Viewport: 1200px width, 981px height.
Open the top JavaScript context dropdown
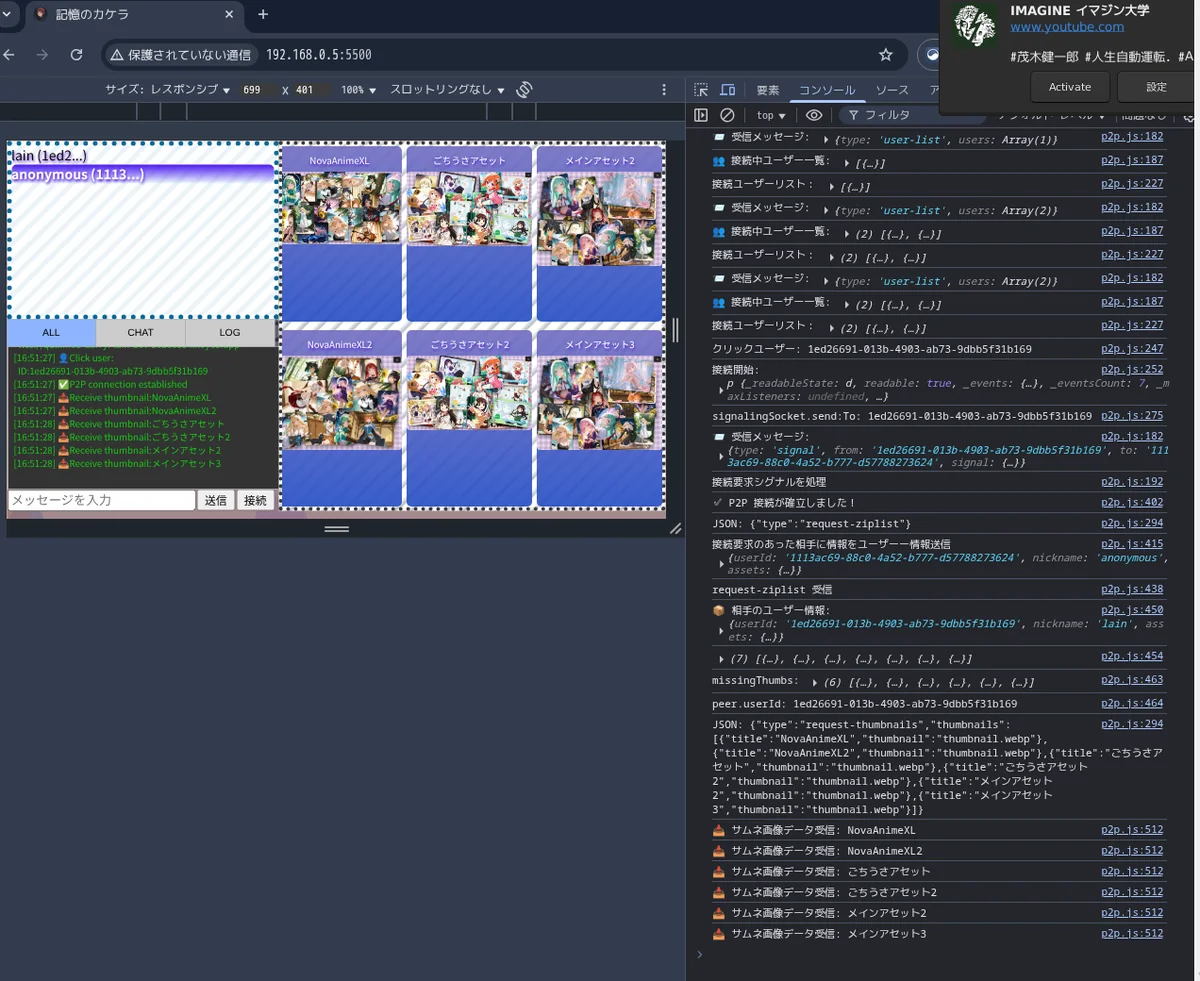pyautogui.click(x=771, y=116)
